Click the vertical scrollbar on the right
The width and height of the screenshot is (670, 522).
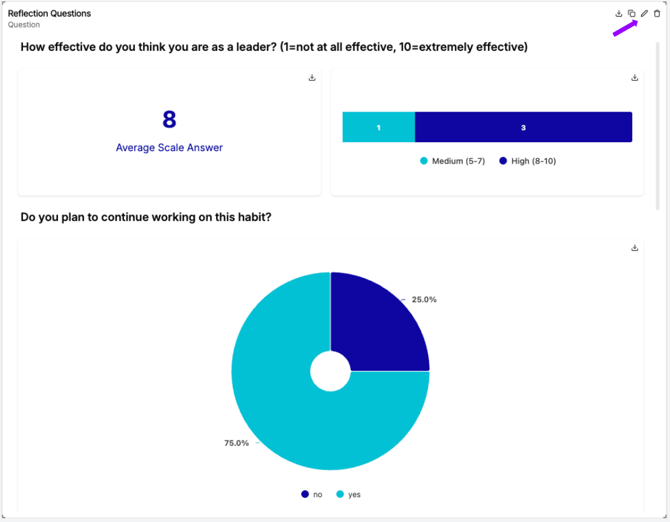(658, 126)
